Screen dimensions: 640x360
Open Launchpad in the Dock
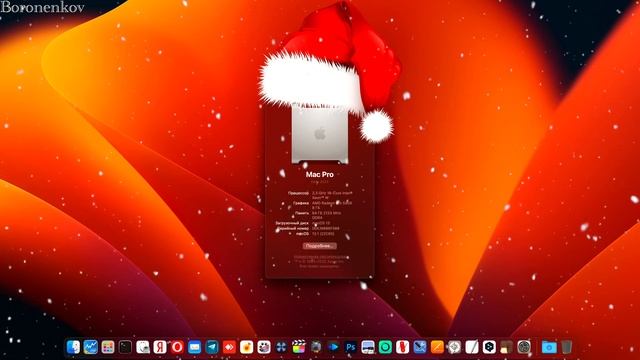108,347
